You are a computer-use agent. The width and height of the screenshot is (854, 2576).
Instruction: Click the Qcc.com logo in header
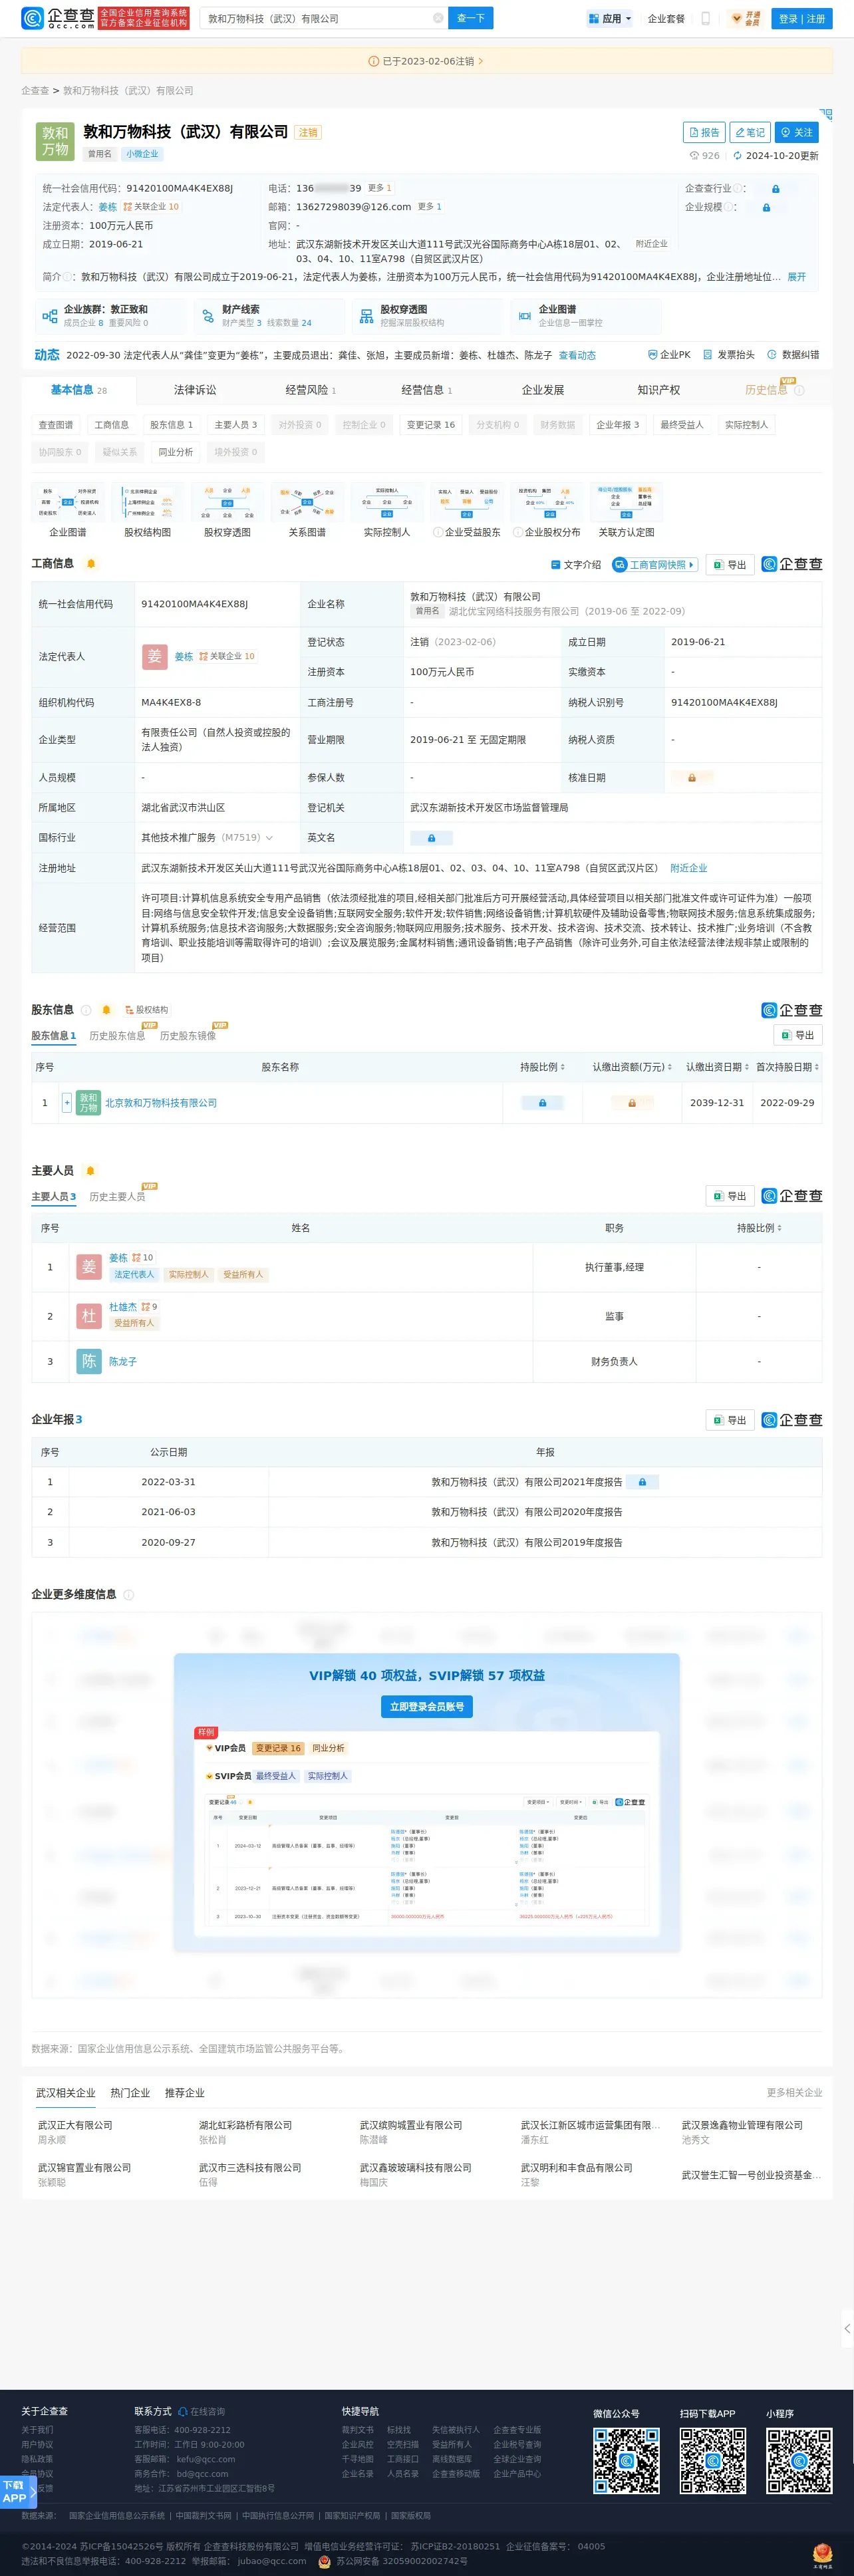point(57,18)
